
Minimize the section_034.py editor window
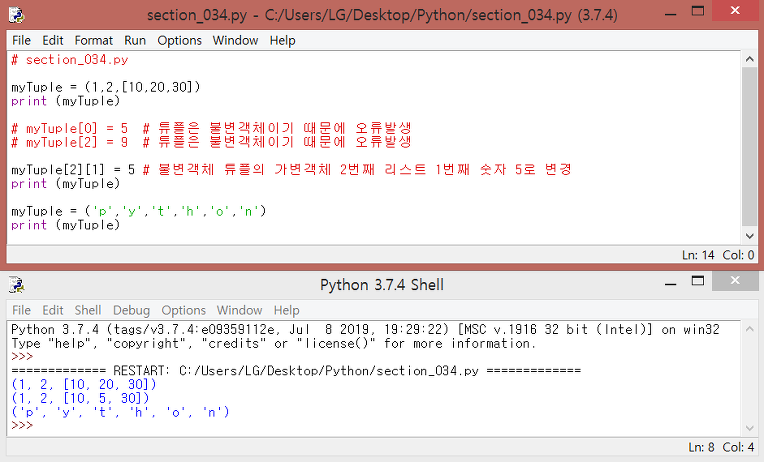coord(670,14)
